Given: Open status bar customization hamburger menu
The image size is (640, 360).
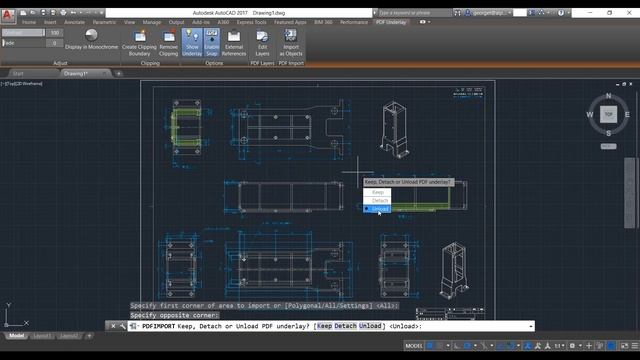Looking at the screenshot, I should click(x=635, y=346).
